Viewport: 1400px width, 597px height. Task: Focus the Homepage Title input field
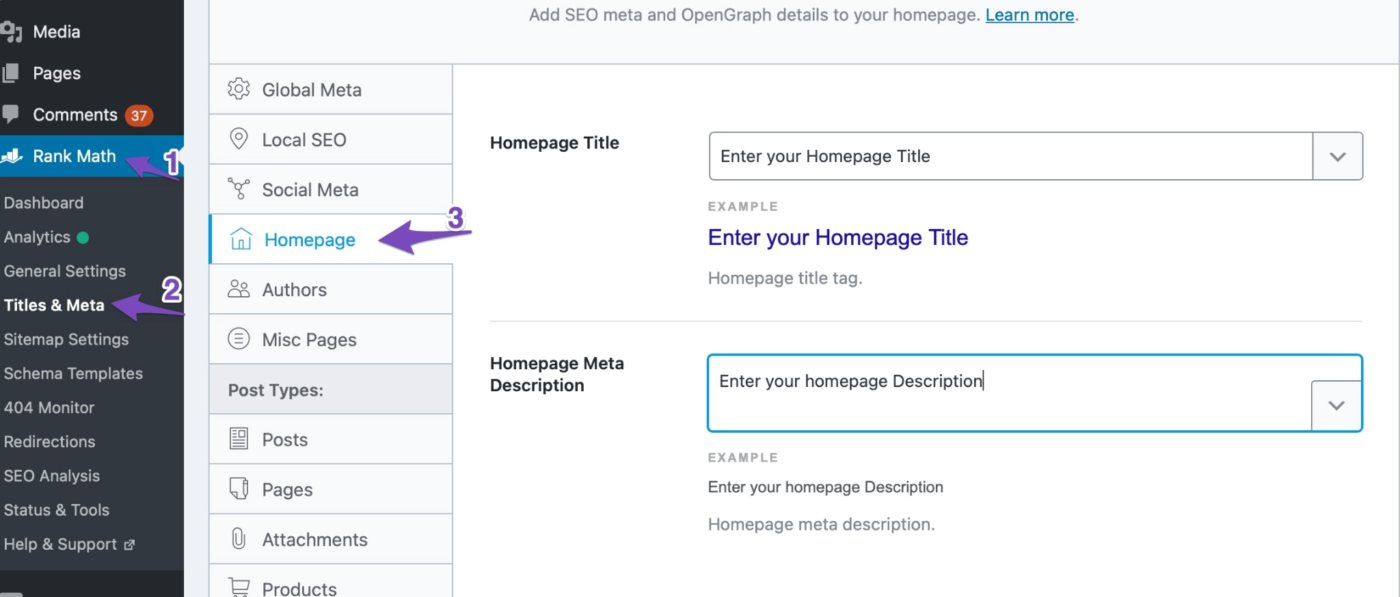[x=1010, y=157]
